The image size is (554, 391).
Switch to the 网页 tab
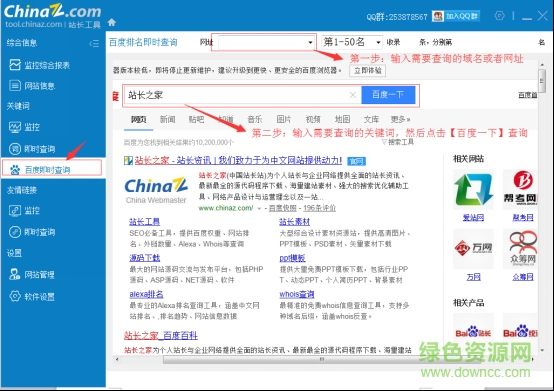(138, 119)
